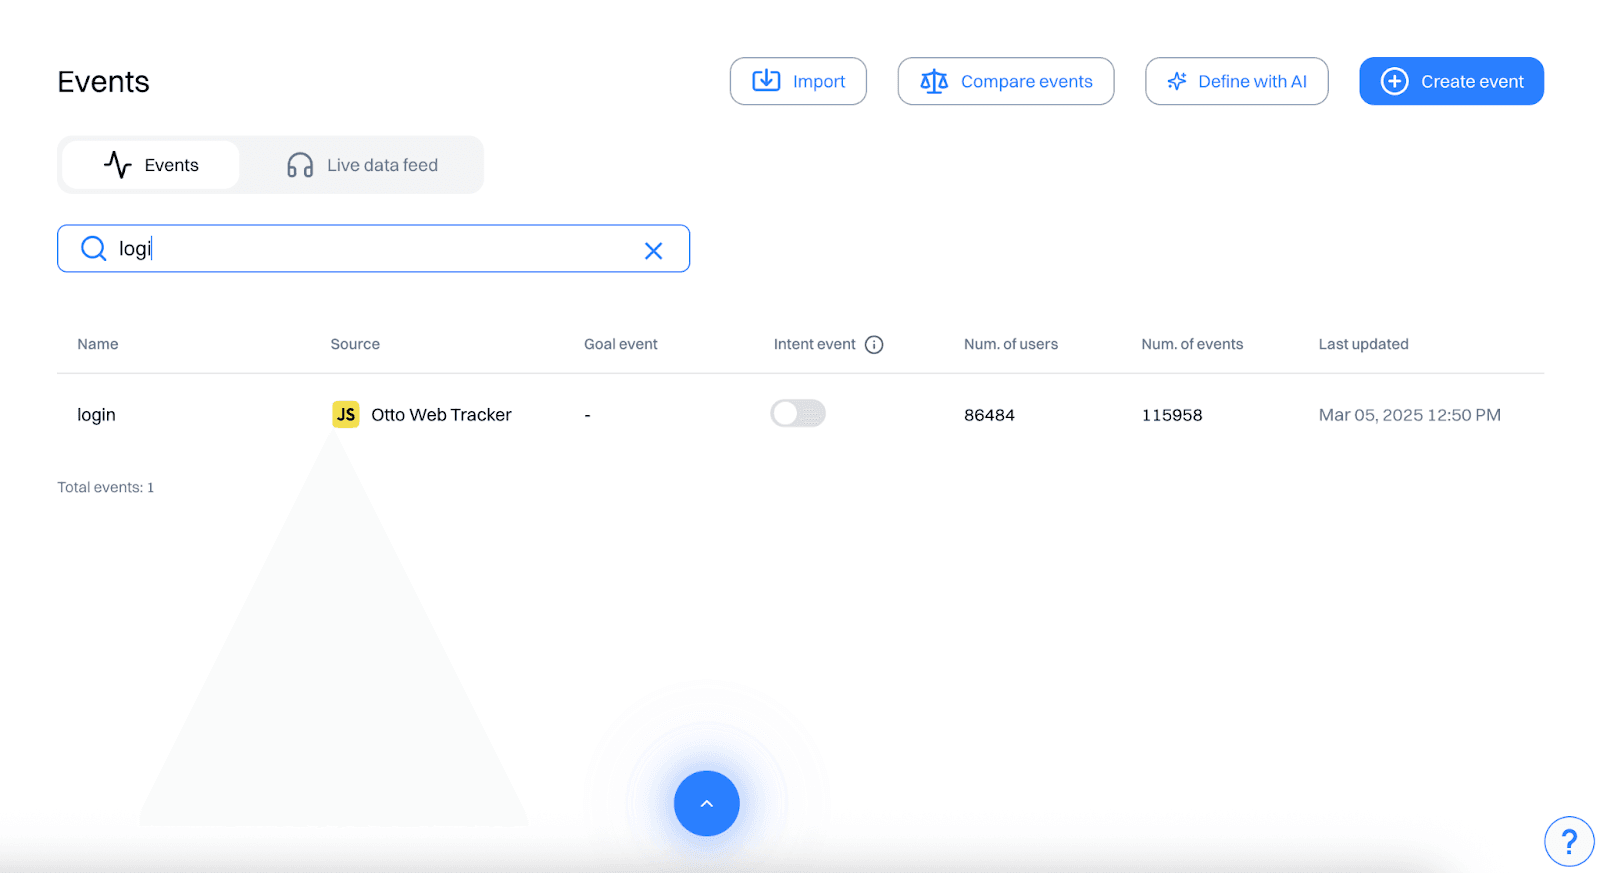The height and width of the screenshot is (873, 1600).
Task: Click the Name column header
Action: [98, 344]
